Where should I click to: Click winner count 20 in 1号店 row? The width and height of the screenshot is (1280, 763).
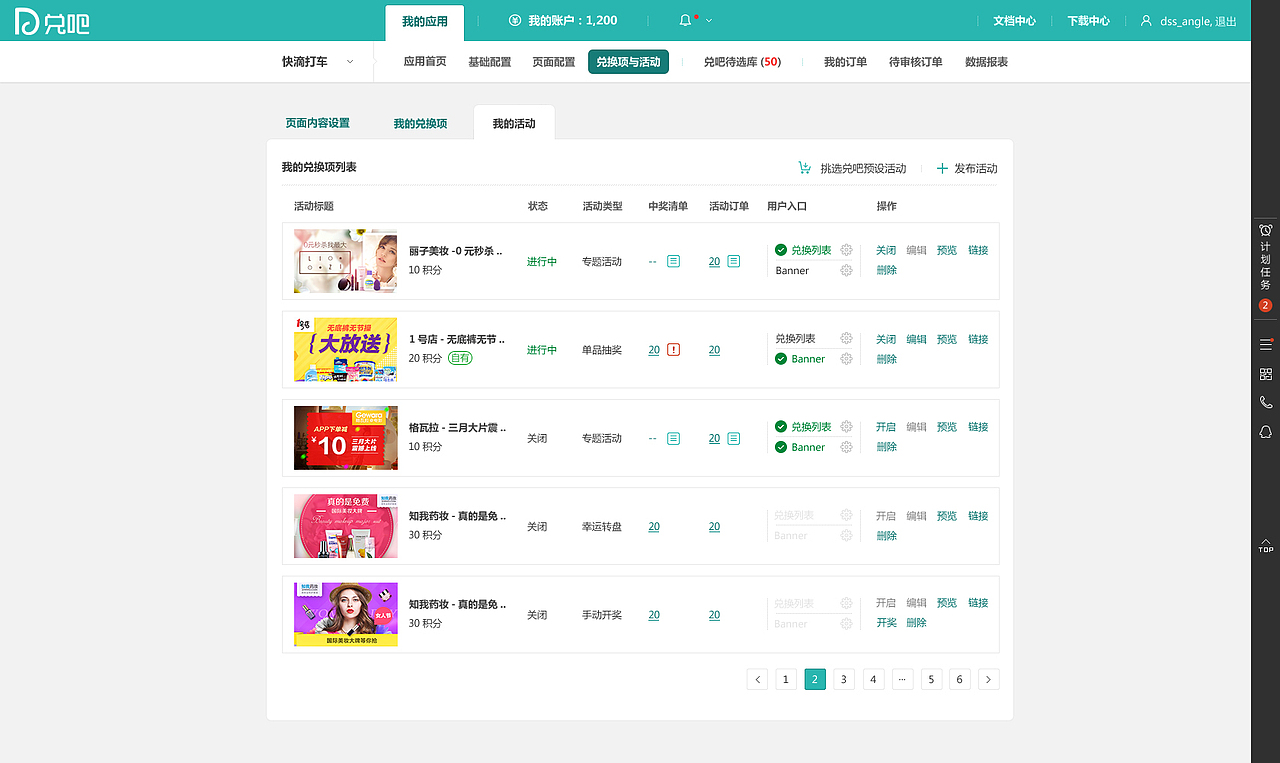click(x=654, y=350)
